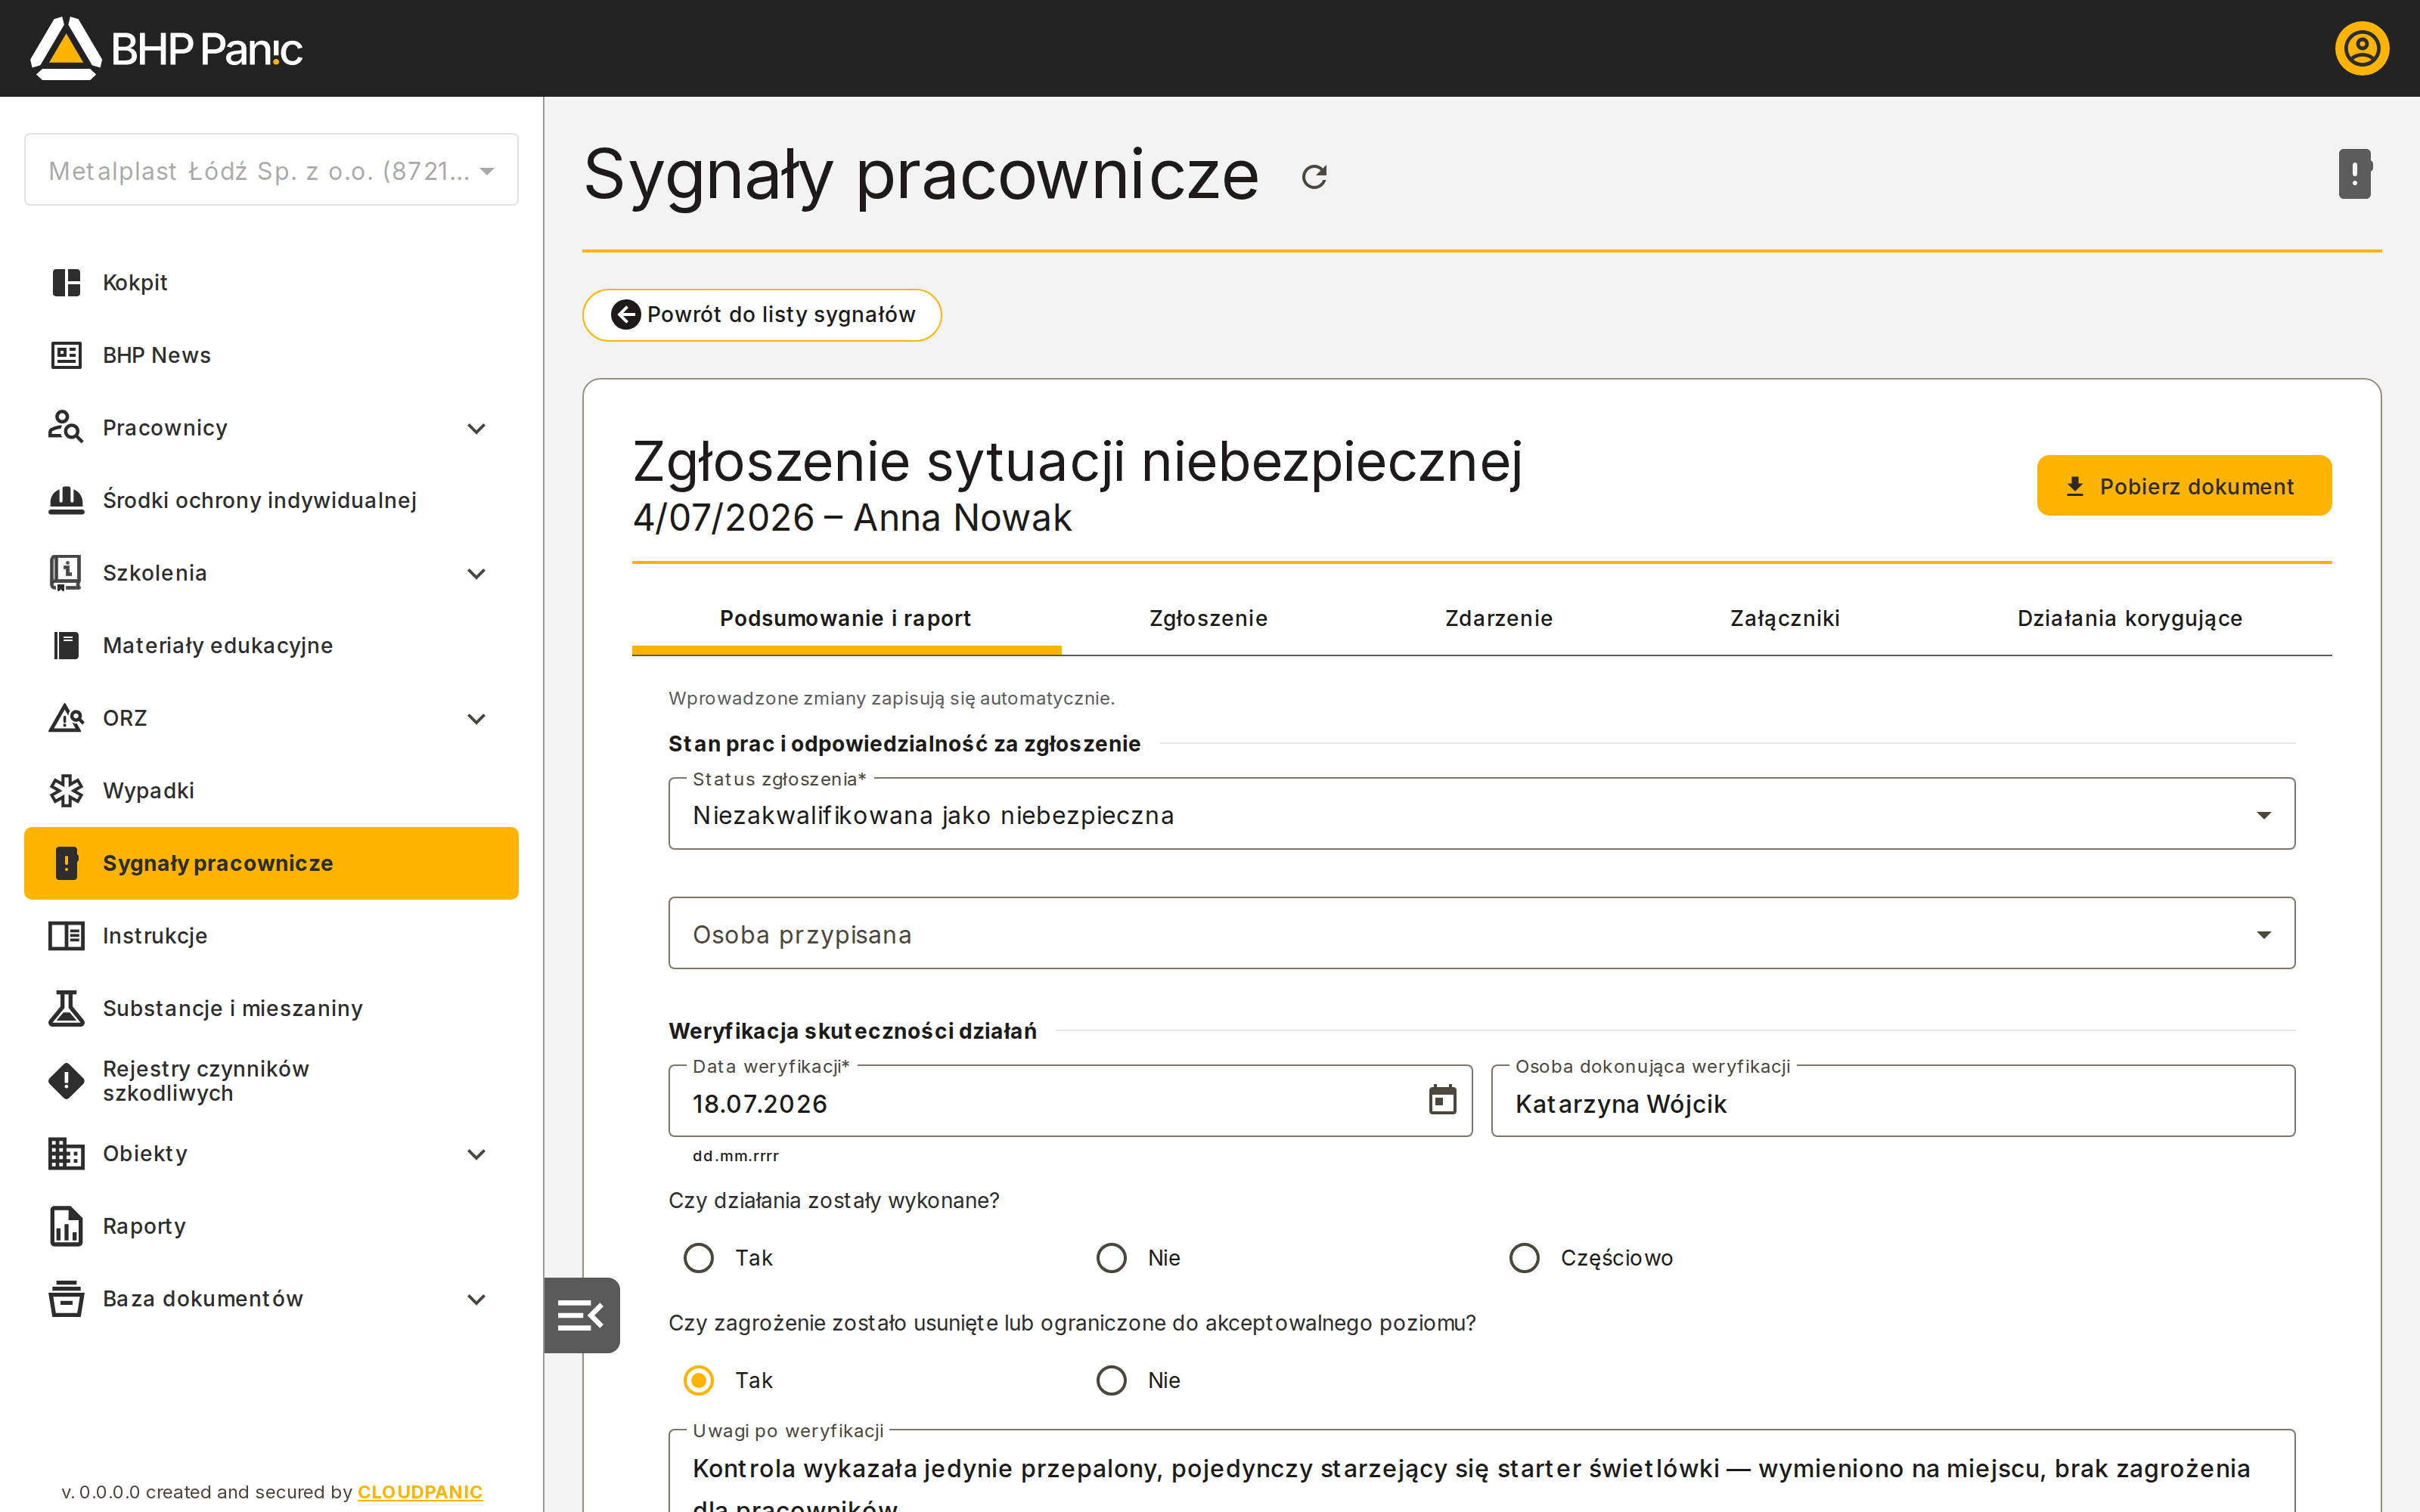Switch to the Podsumowanie i raport tab
The image size is (2420, 1512).
(x=846, y=619)
